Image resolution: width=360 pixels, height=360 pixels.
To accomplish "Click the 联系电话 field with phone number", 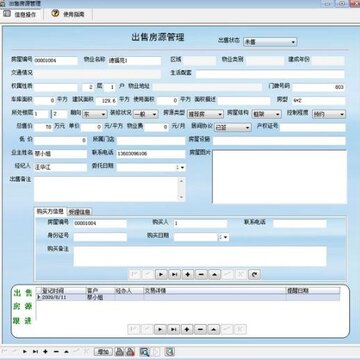I will (151, 154).
